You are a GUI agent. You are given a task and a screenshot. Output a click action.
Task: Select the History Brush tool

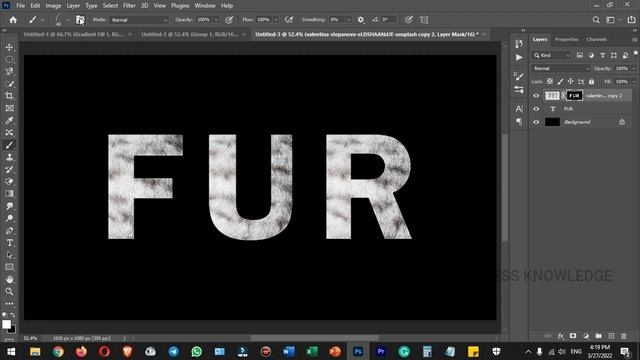point(9,169)
